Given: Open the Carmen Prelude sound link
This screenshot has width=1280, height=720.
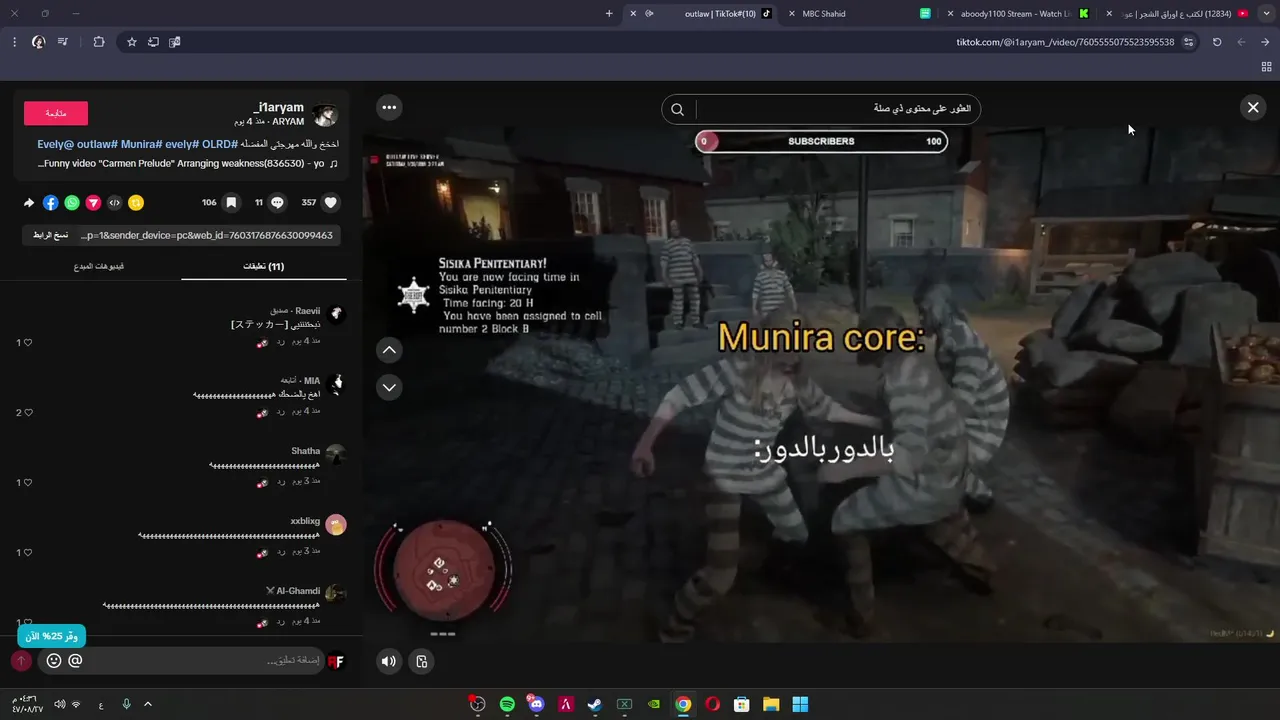Looking at the screenshot, I should [188, 163].
